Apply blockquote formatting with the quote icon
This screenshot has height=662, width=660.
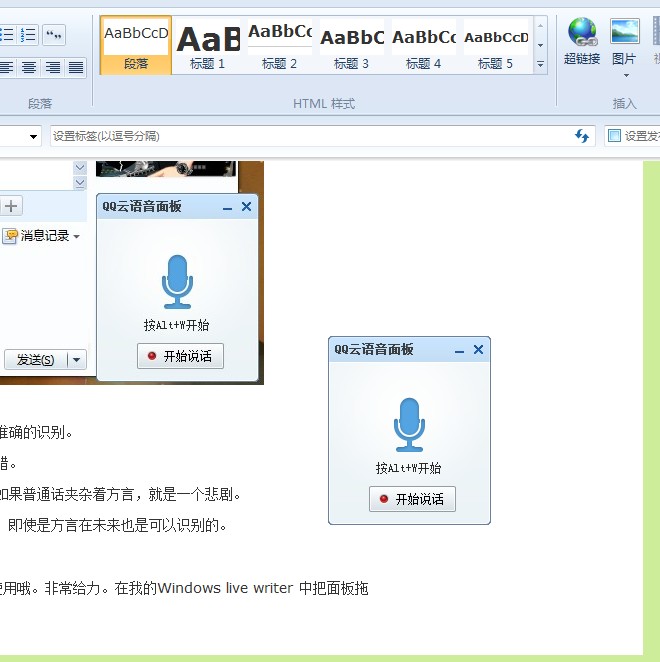pos(54,36)
